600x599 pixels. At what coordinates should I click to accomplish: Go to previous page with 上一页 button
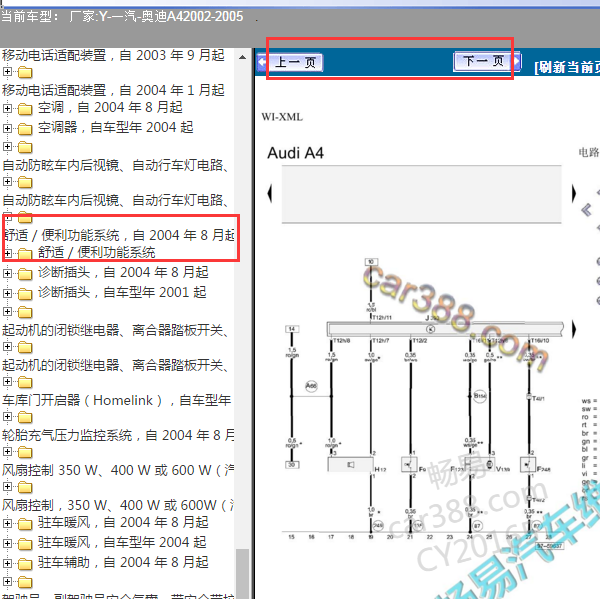[297, 62]
